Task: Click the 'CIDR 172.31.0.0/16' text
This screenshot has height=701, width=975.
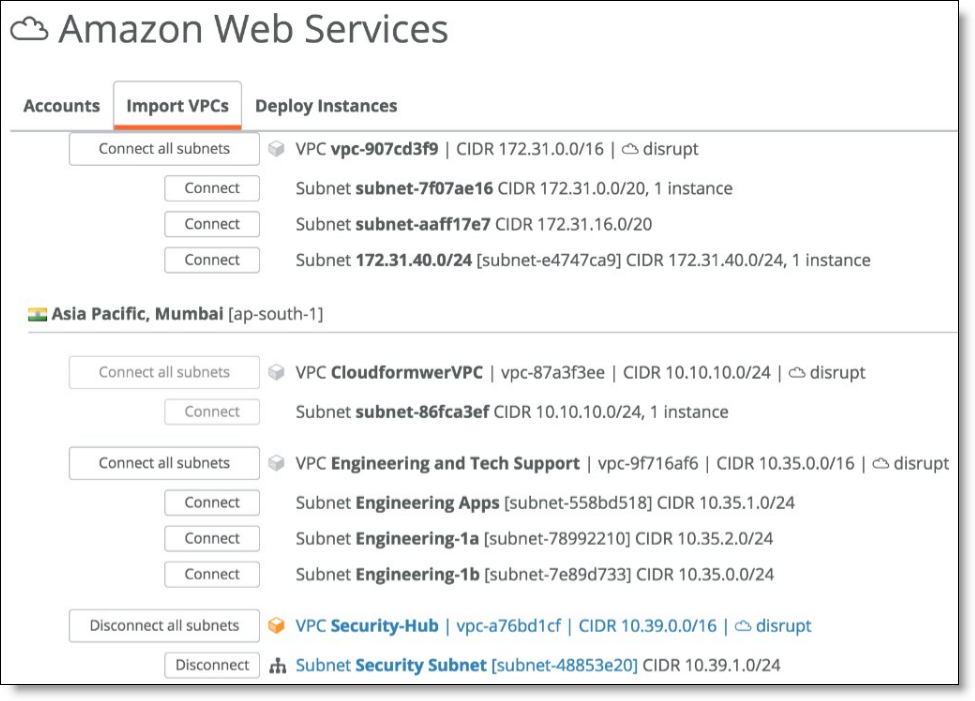Action: pos(530,149)
